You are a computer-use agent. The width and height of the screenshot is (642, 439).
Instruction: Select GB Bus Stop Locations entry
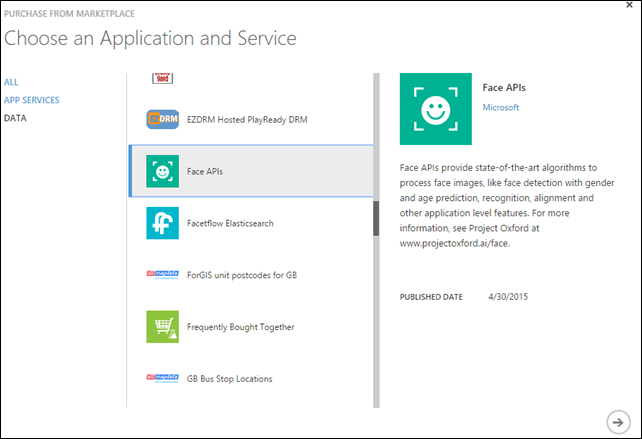point(229,379)
